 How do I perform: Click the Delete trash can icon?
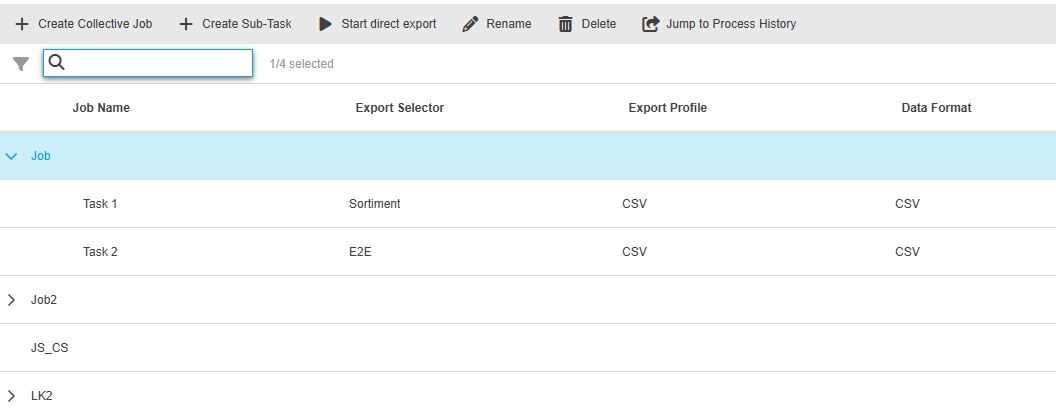click(566, 24)
